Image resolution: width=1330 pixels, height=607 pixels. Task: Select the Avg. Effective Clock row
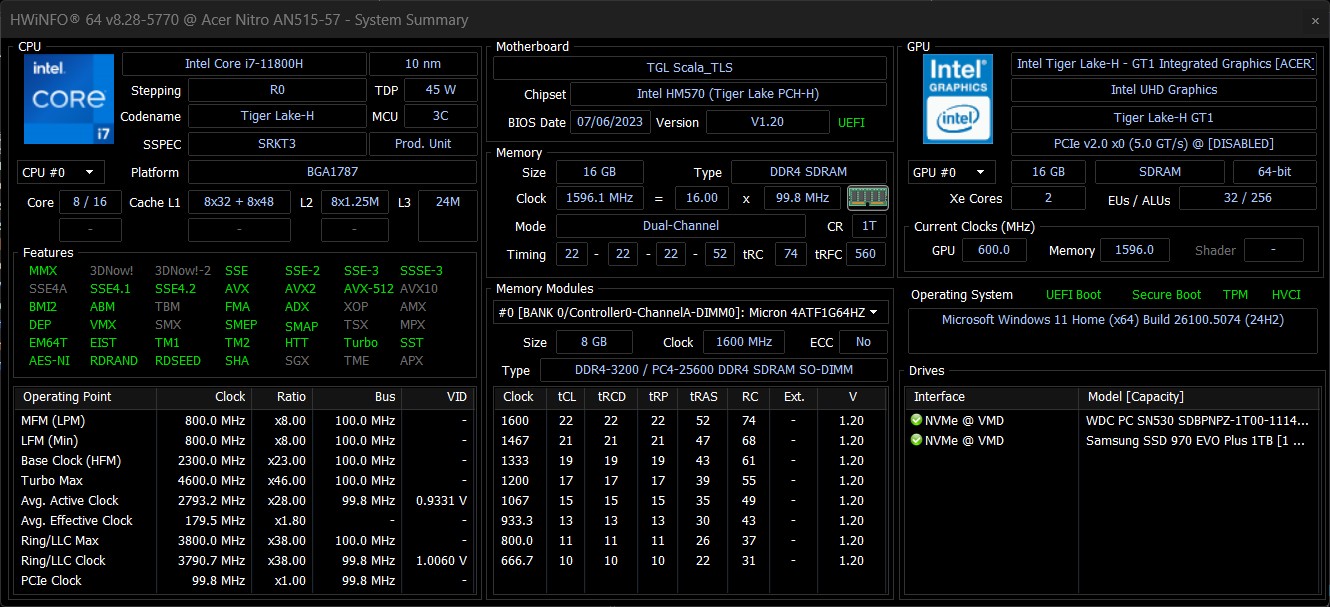(x=244, y=521)
